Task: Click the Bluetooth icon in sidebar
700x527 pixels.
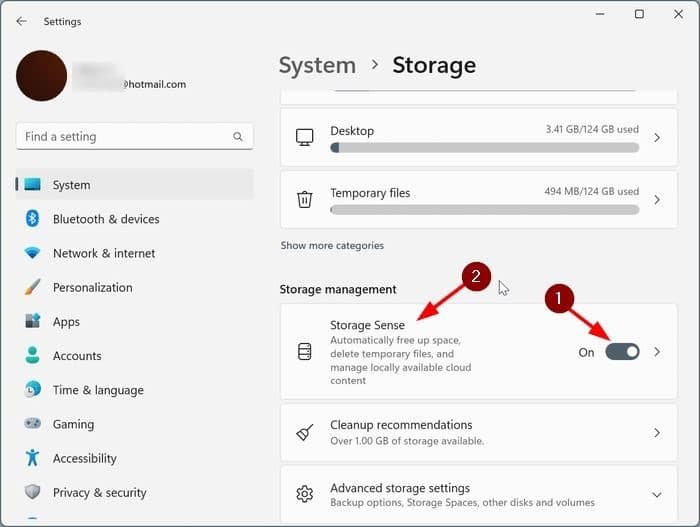Action: (x=32, y=219)
